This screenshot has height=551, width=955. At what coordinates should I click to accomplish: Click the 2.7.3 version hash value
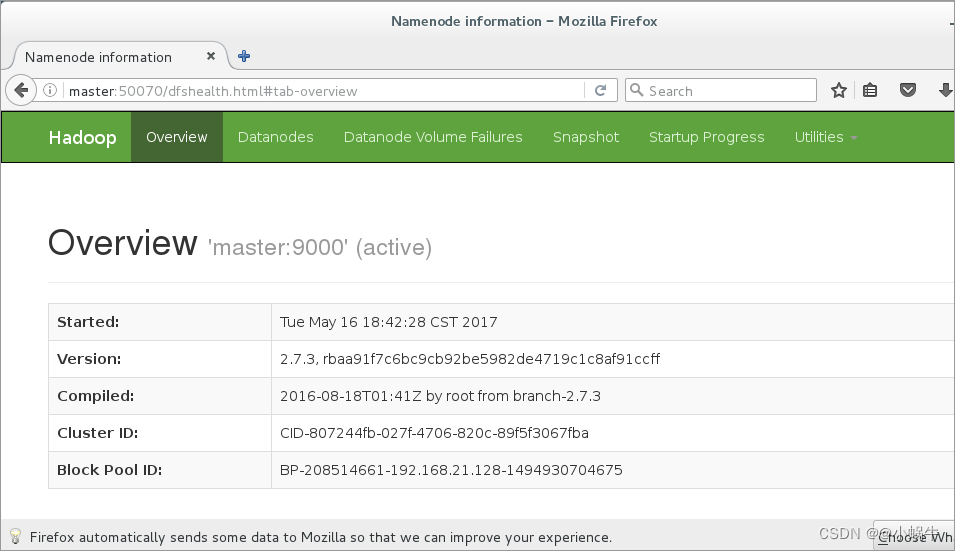click(x=470, y=359)
